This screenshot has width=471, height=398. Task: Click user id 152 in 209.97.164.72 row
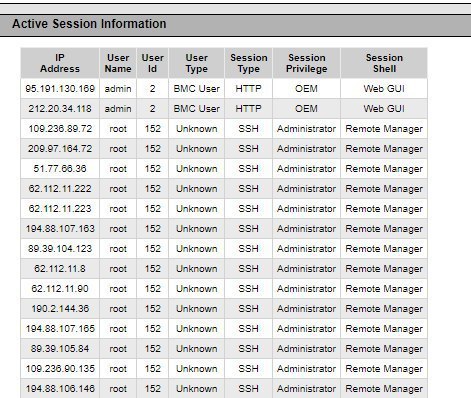point(153,149)
